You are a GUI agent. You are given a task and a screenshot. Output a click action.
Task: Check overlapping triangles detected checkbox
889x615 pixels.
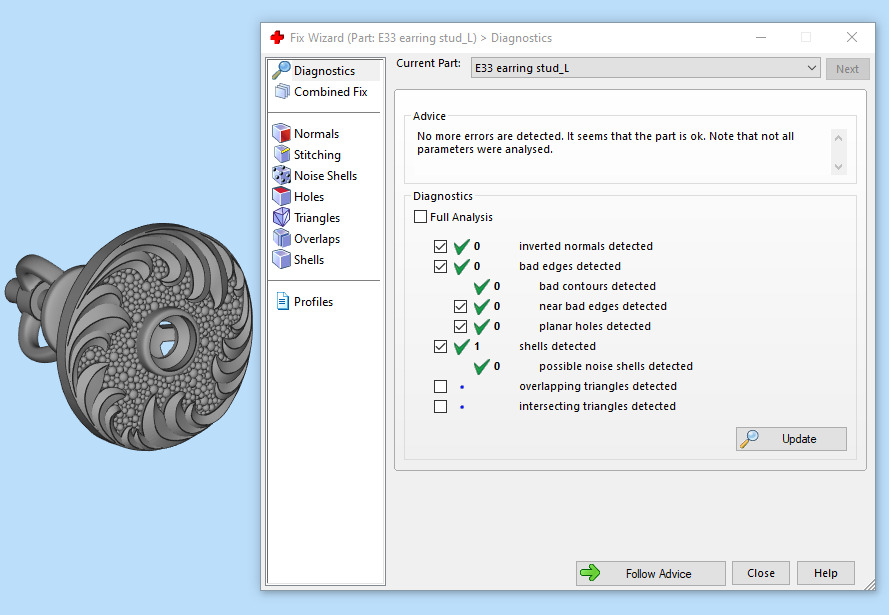[441, 387]
